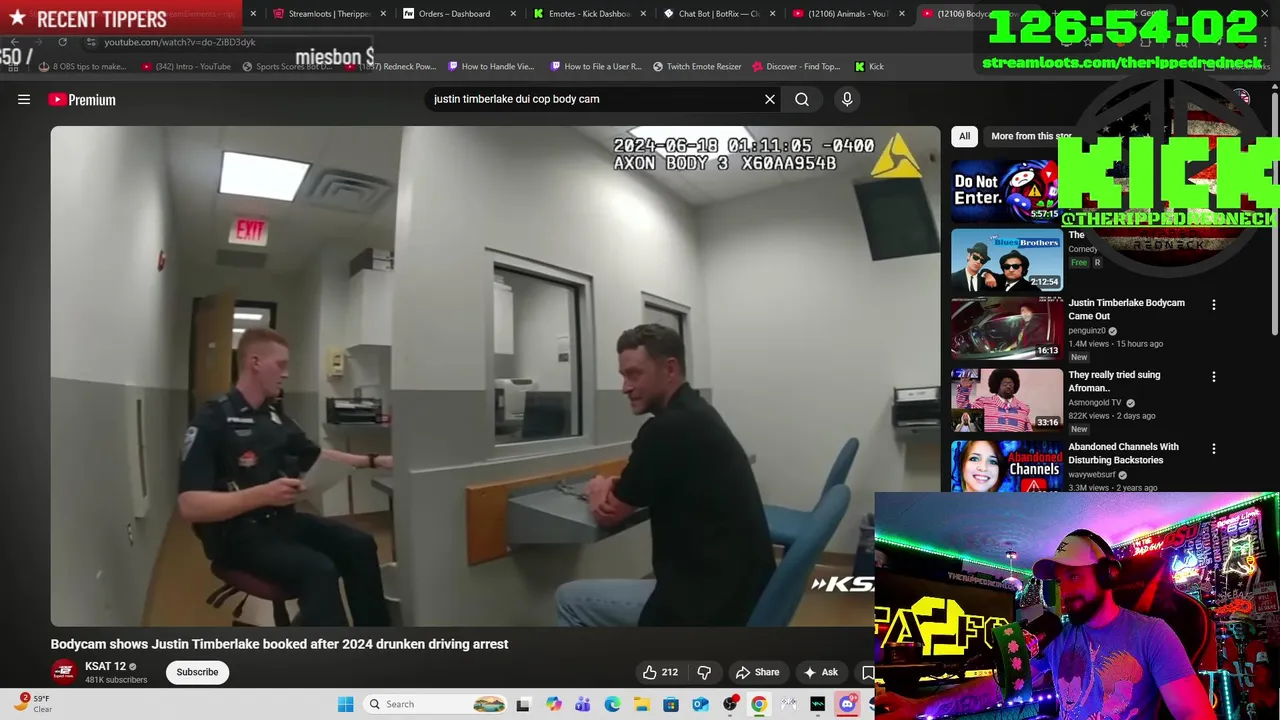Open the YouTube hamburger guide menu
Image resolution: width=1280 pixels, height=720 pixels.
tap(24, 99)
